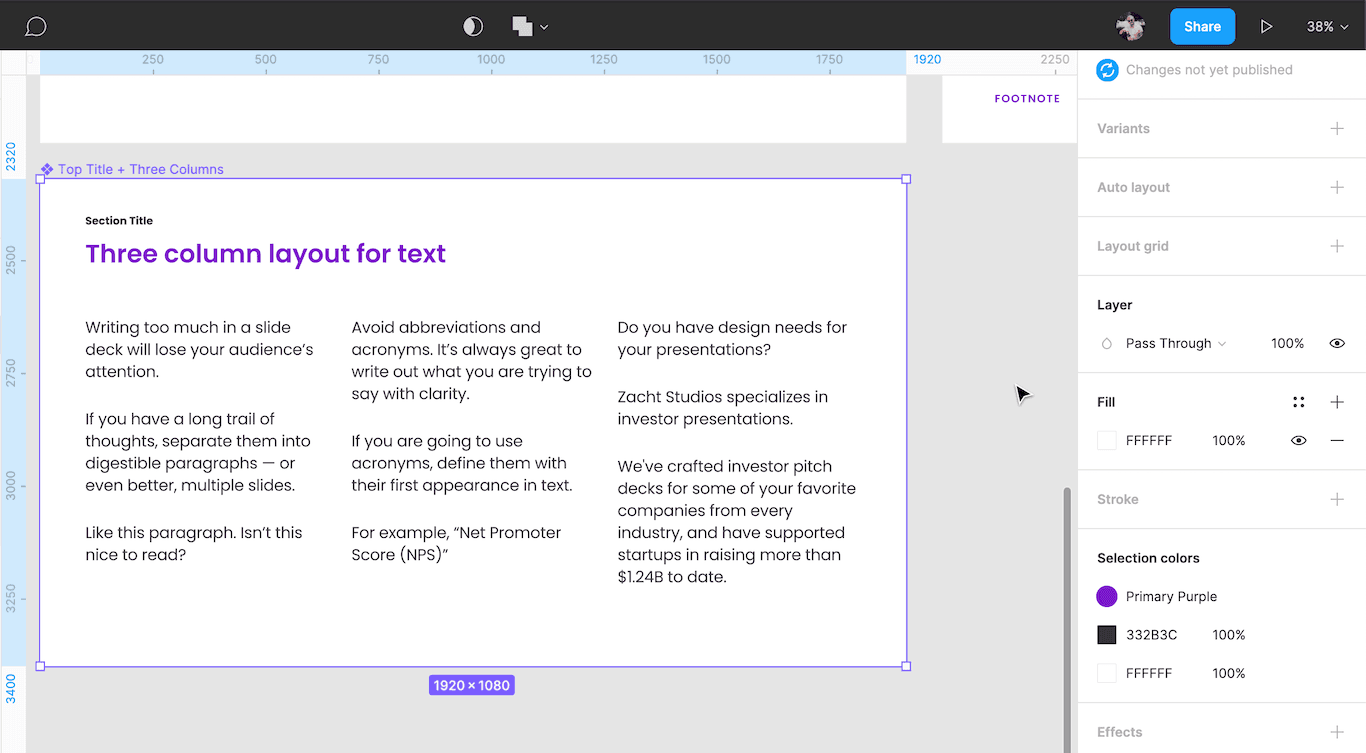Click the 'Avoid abbreviations and acronyms' paragraph
This screenshot has height=753, width=1366.
point(472,360)
